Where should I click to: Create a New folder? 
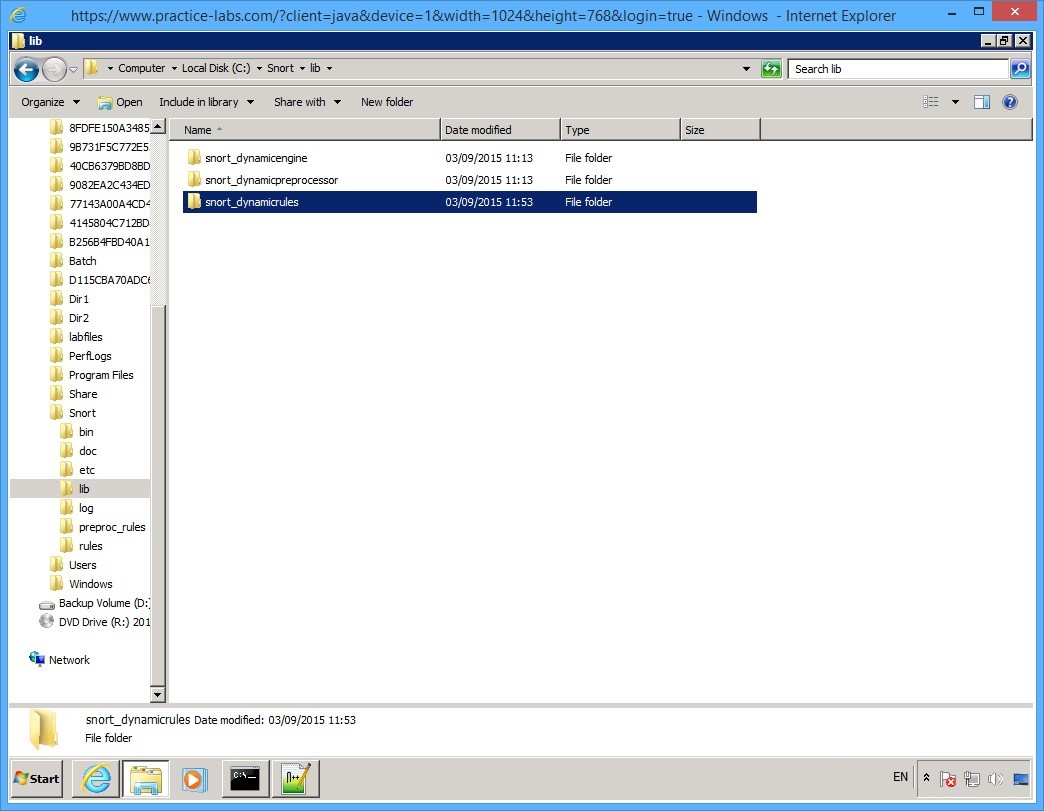point(388,101)
